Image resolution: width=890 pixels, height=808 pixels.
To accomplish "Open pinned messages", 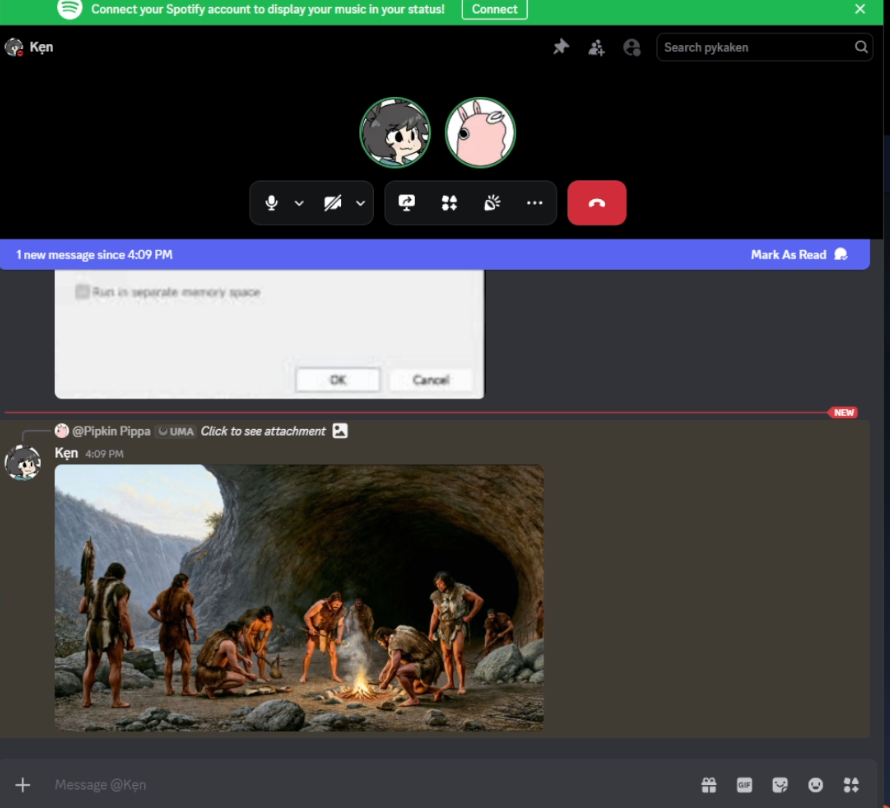I will (x=561, y=47).
